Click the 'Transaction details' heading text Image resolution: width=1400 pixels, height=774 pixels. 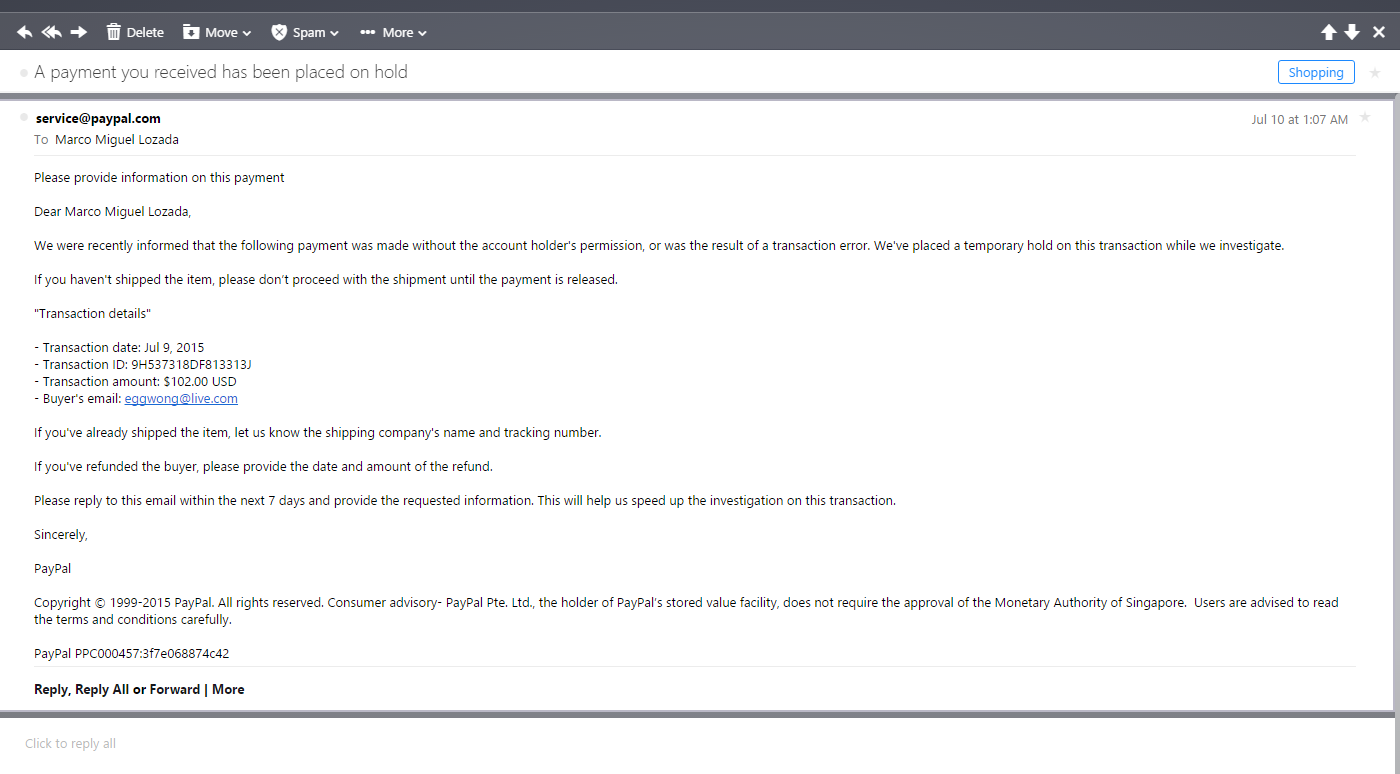[92, 313]
